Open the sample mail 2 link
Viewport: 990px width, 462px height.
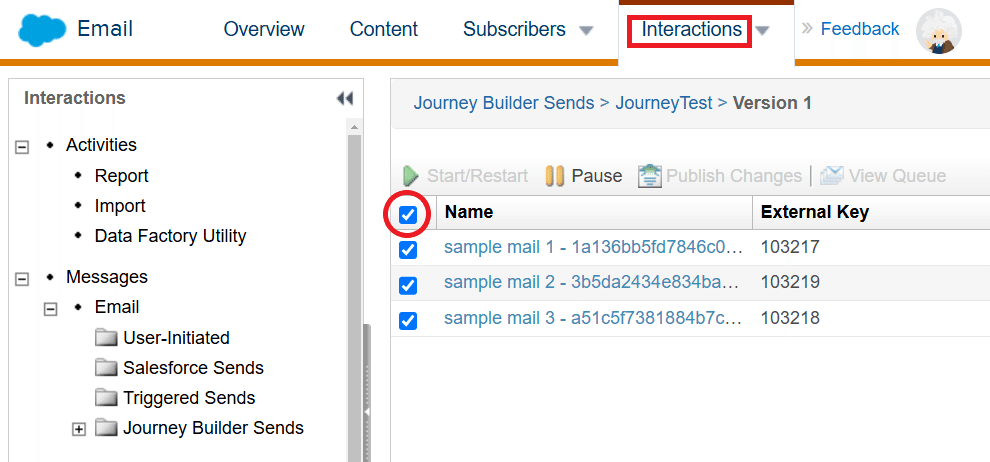(591, 282)
